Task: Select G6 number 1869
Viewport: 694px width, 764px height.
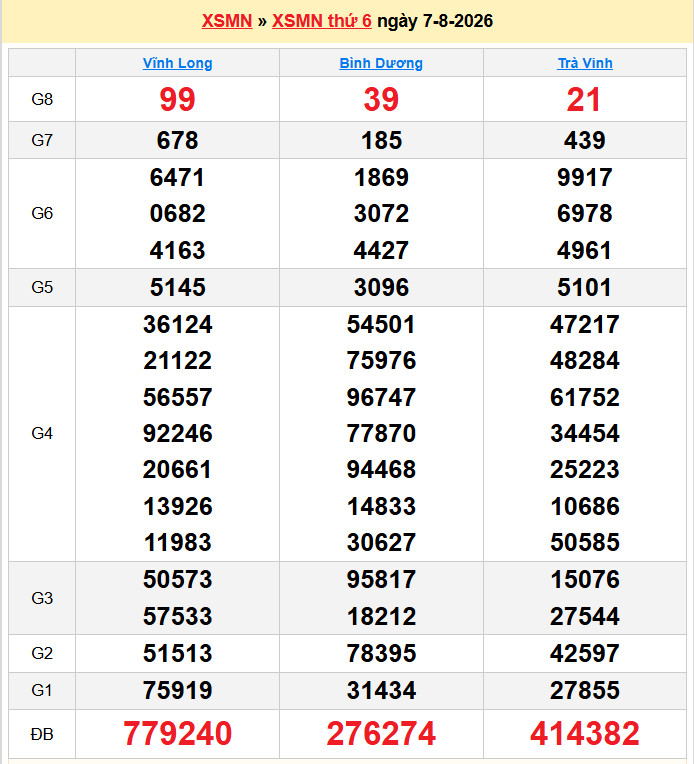Action: tap(381, 177)
